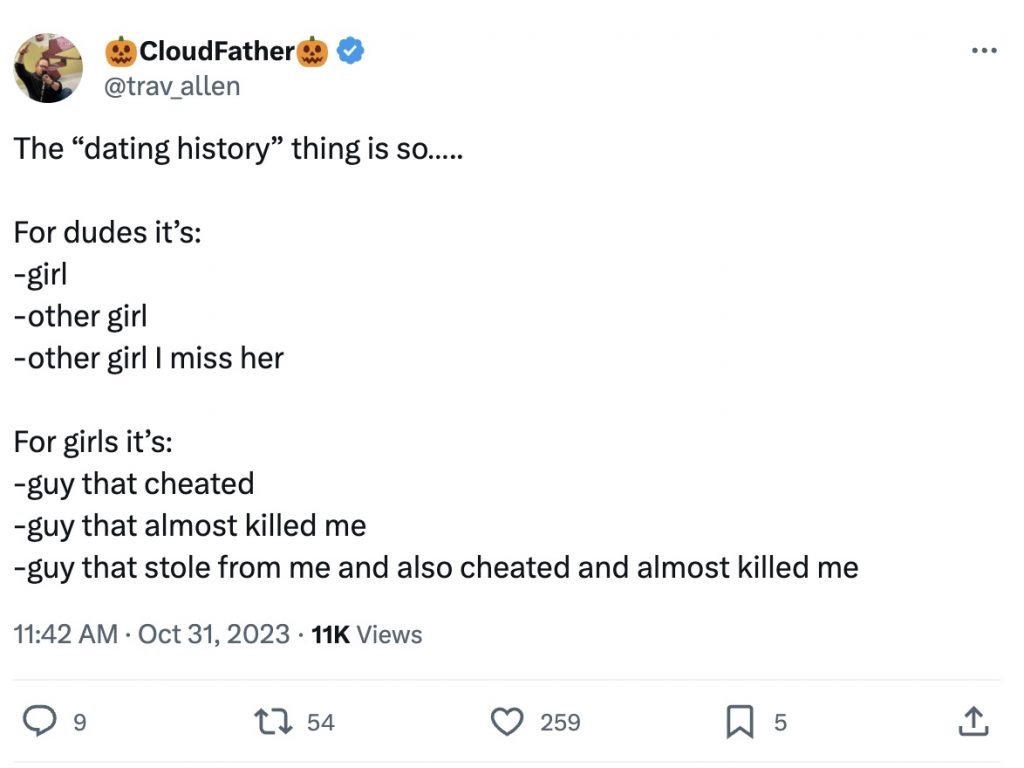Click the pumpkin emoji before CloudFather
Viewport: 1024px width, 768px height.
[x=120, y=51]
